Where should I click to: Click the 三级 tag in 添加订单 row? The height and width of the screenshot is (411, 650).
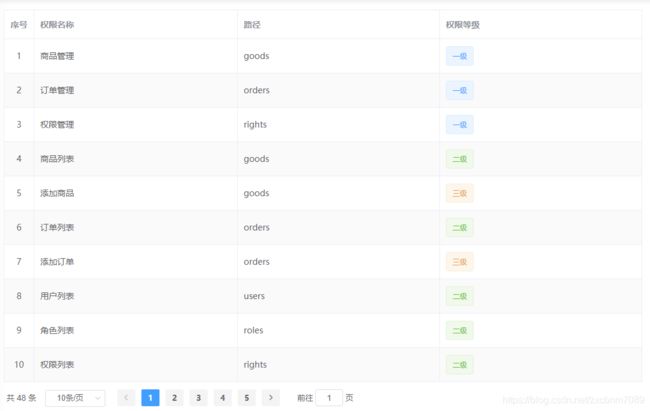click(x=460, y=262)
